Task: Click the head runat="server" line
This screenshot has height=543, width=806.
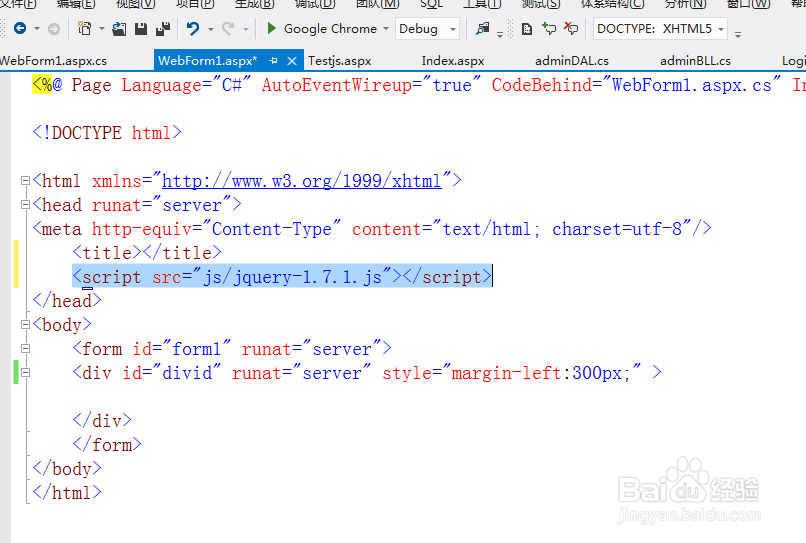Action: click(x=137, y=205)
